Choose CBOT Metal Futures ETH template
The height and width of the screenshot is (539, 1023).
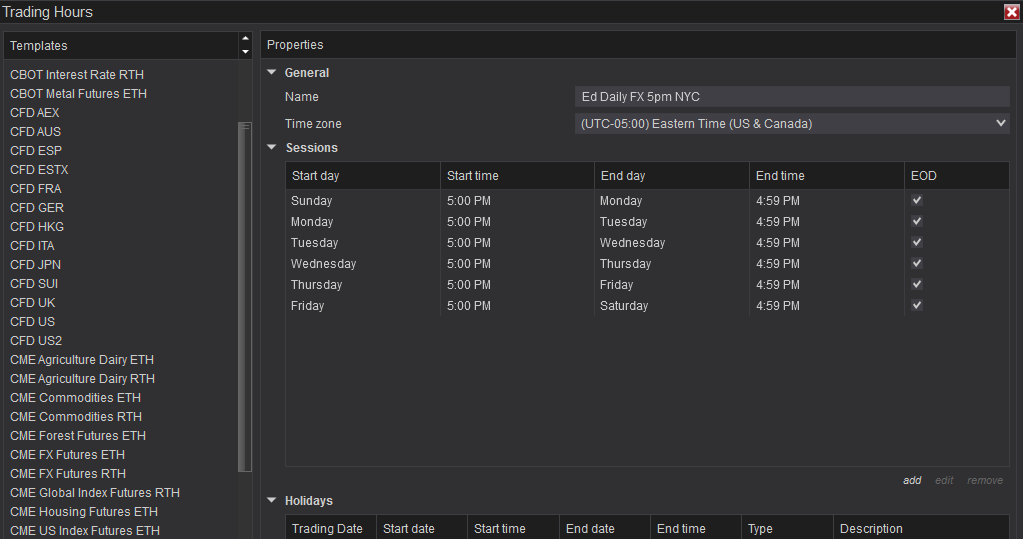coord(78,94)
